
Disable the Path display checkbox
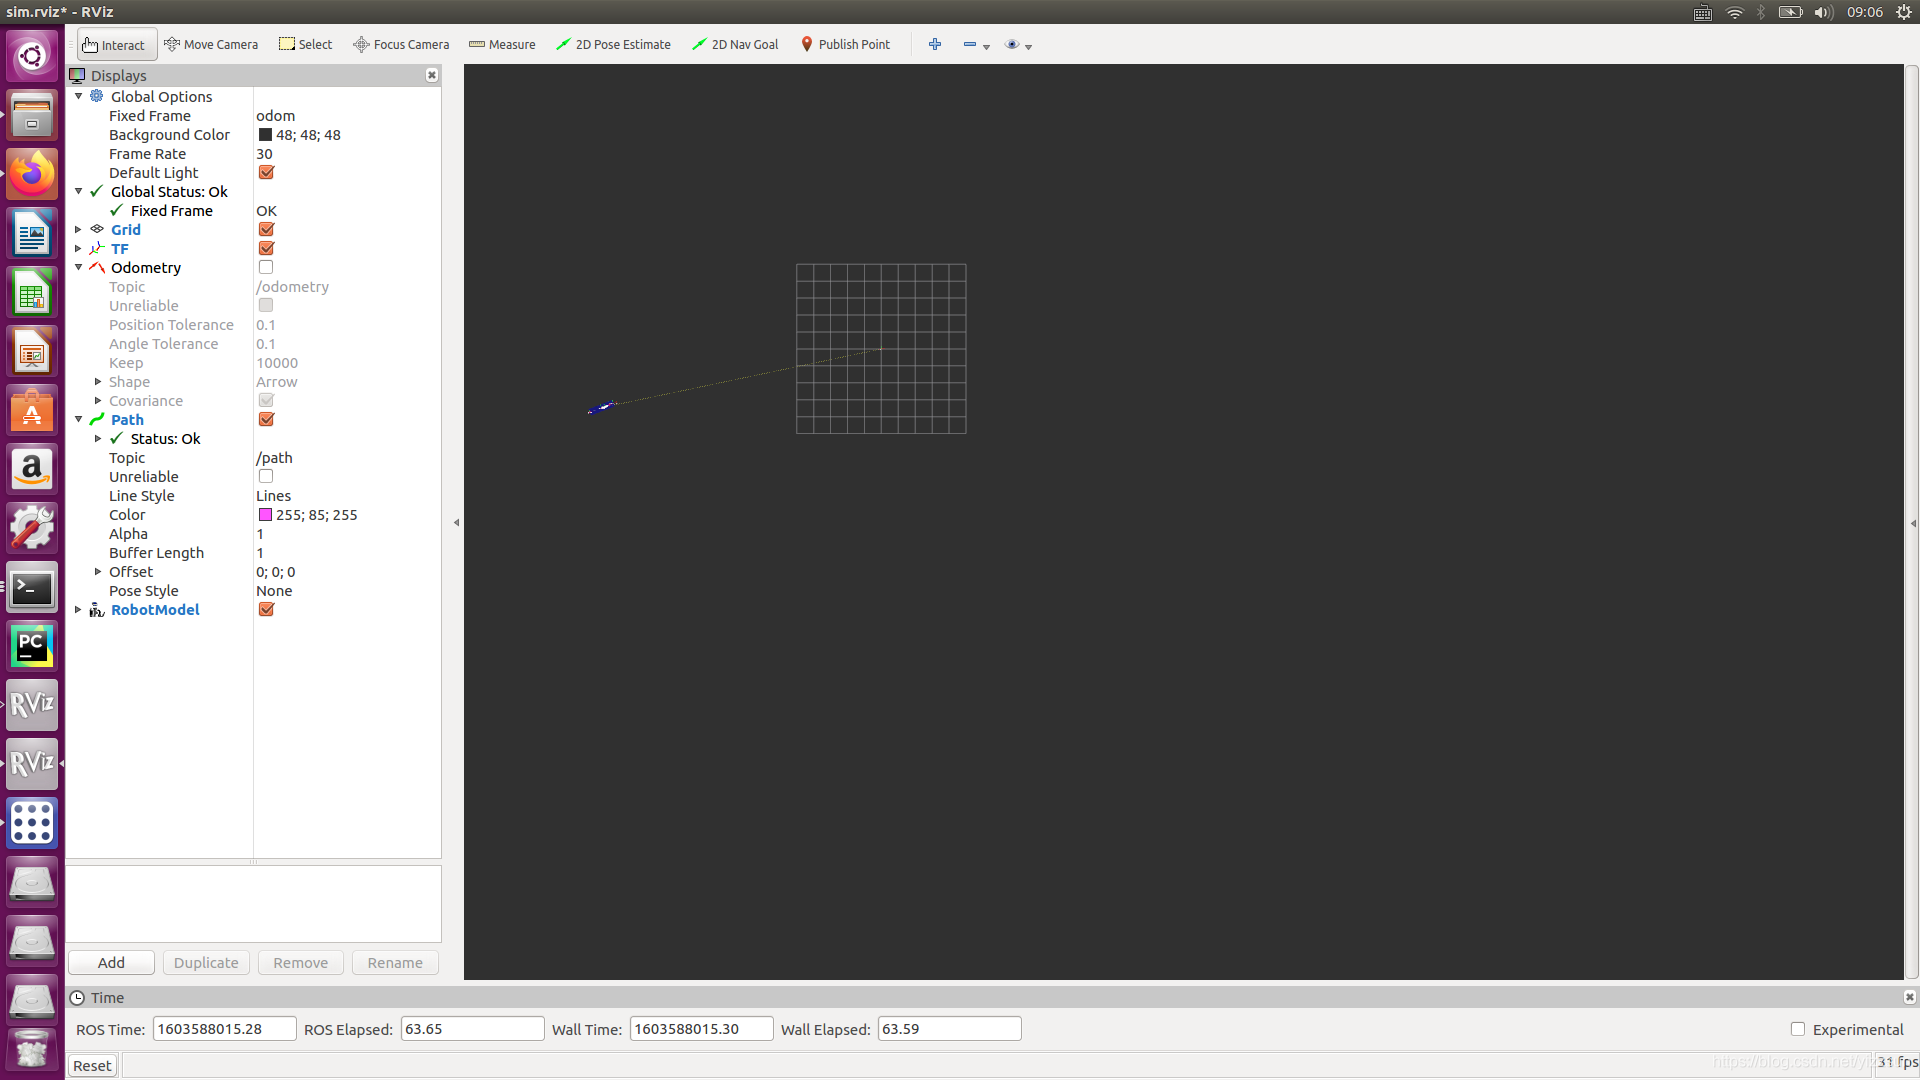[266, 420]
